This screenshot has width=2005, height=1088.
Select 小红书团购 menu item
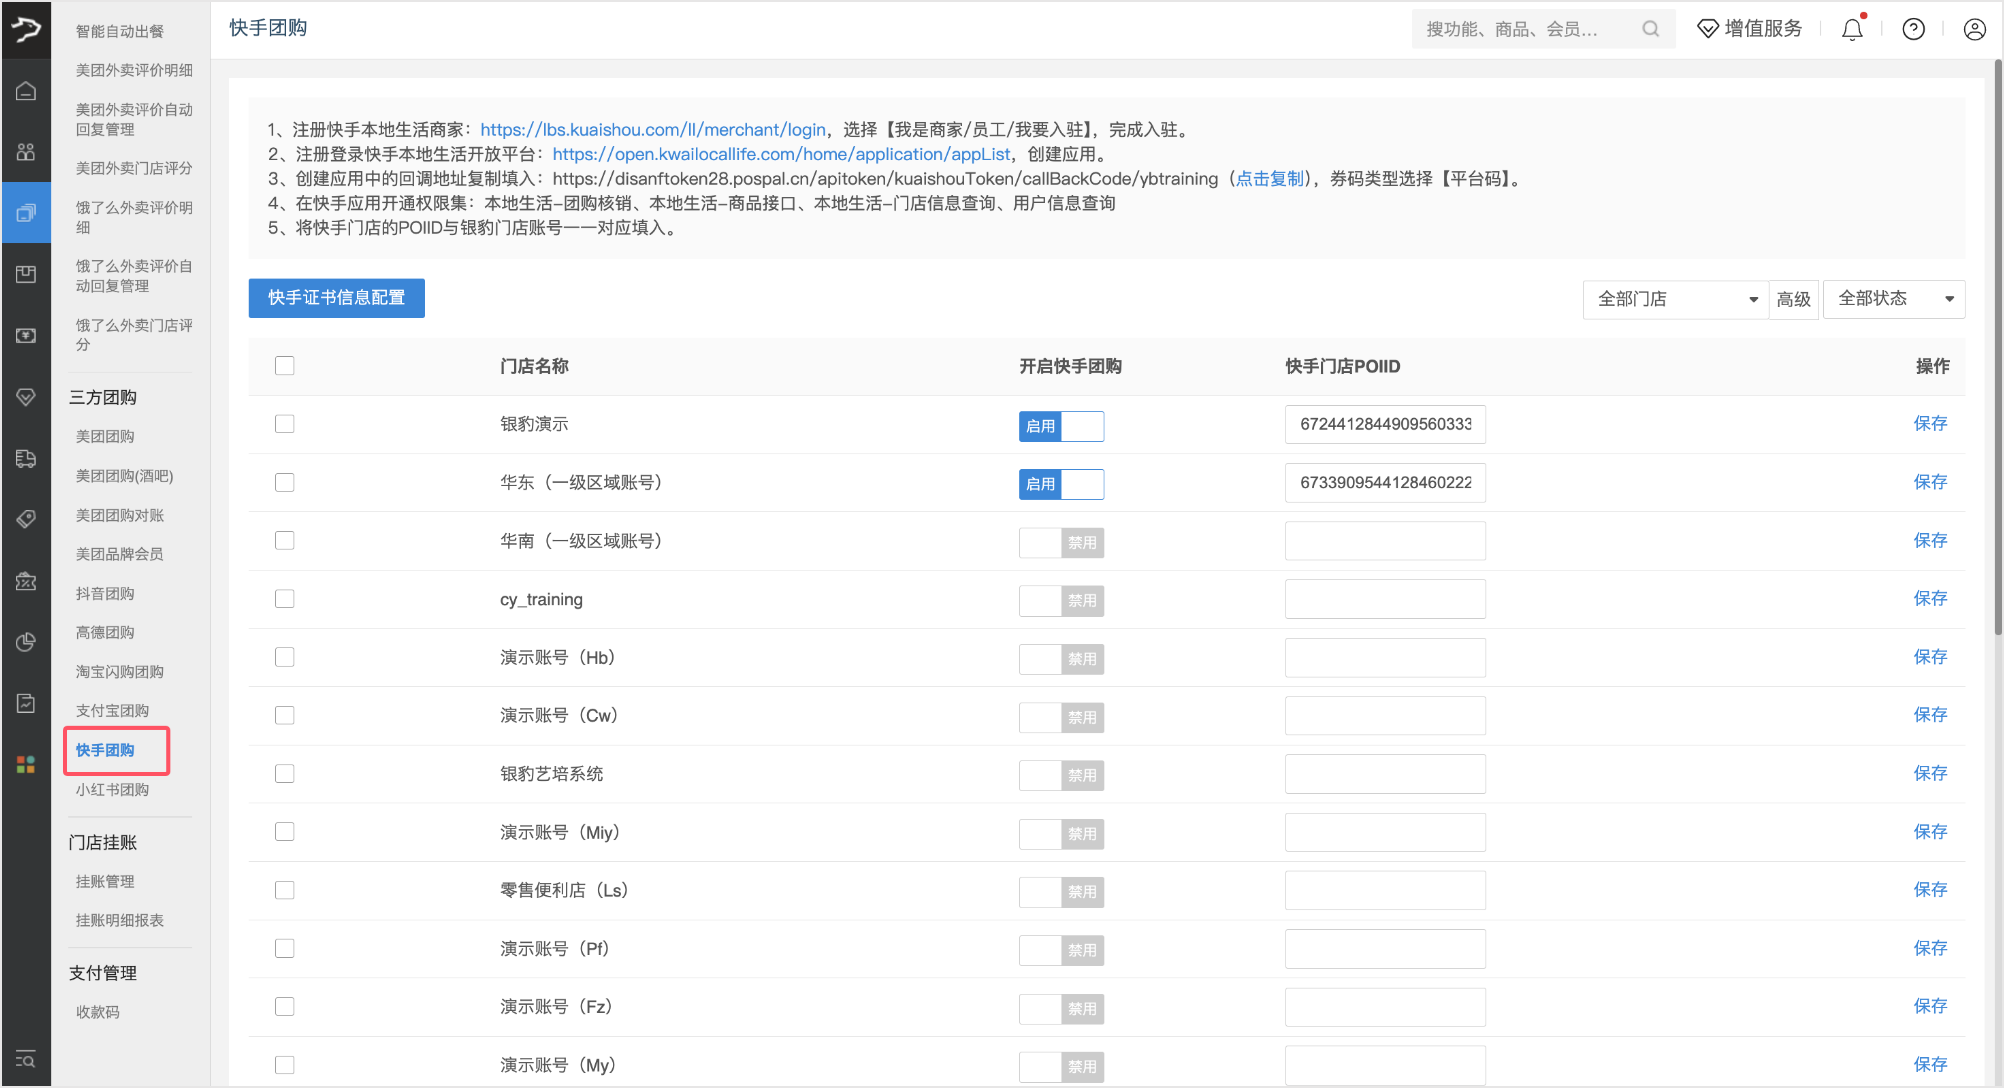[112, 789]
